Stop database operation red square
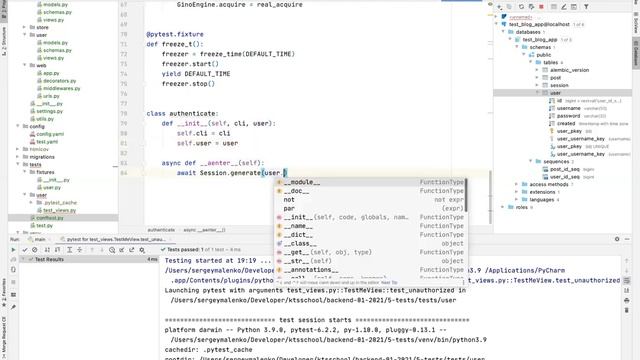Screen dimensions: 640x360 (x=541, y=7)
